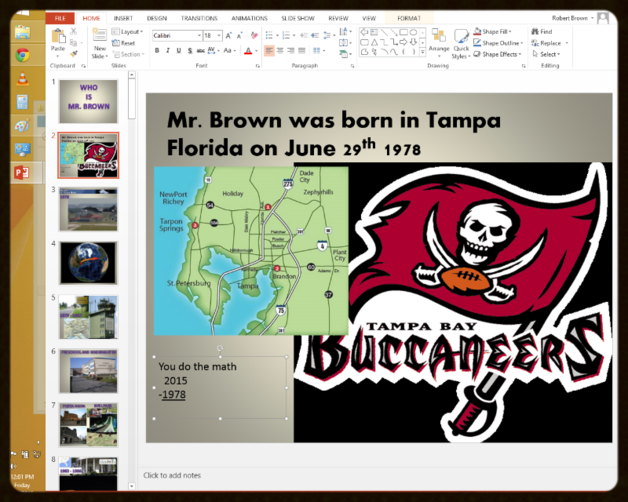Select the oval shape in the shapes gallery
This screenshot has height=502, width=628.
tap(413, 32)
